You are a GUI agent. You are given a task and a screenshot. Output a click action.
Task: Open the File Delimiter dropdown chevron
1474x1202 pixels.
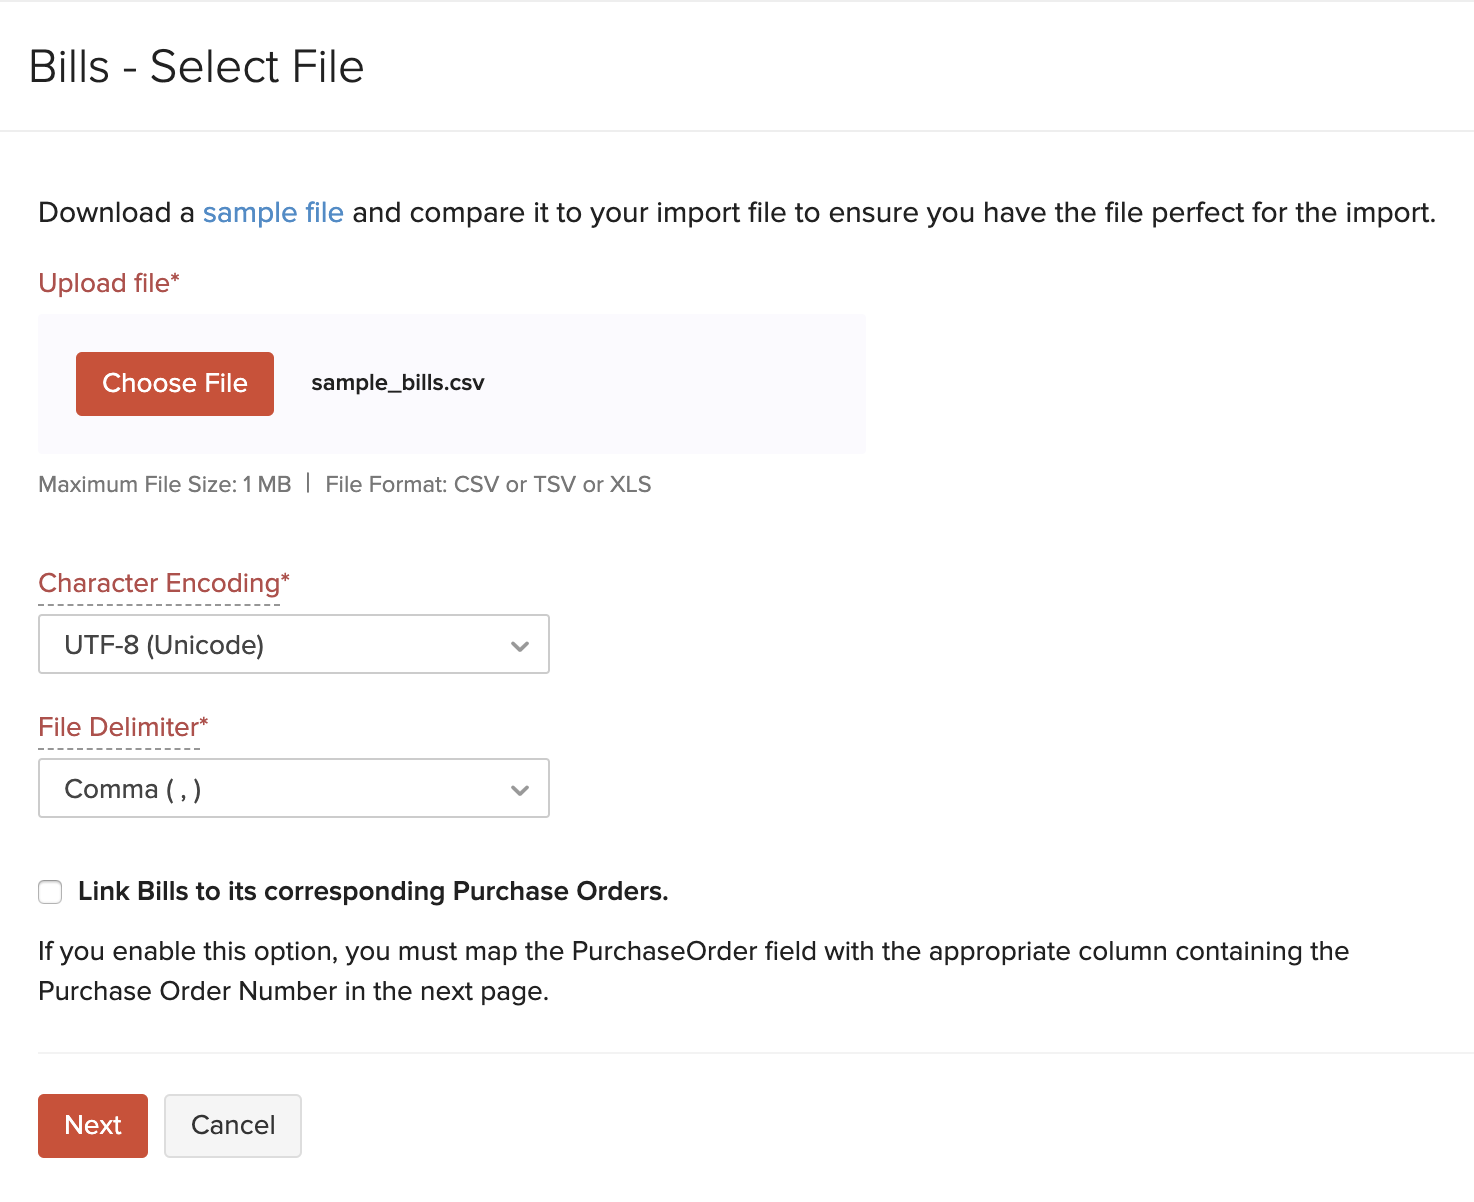click(520, 789)
